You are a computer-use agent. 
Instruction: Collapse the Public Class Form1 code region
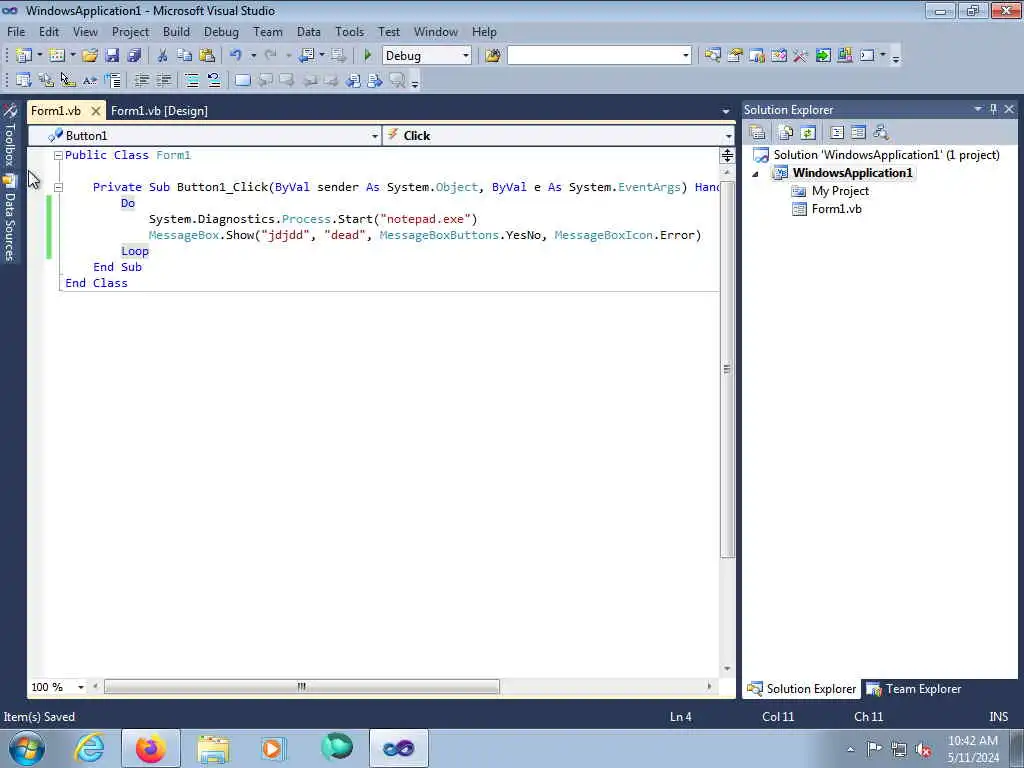[x=58, y=155]
